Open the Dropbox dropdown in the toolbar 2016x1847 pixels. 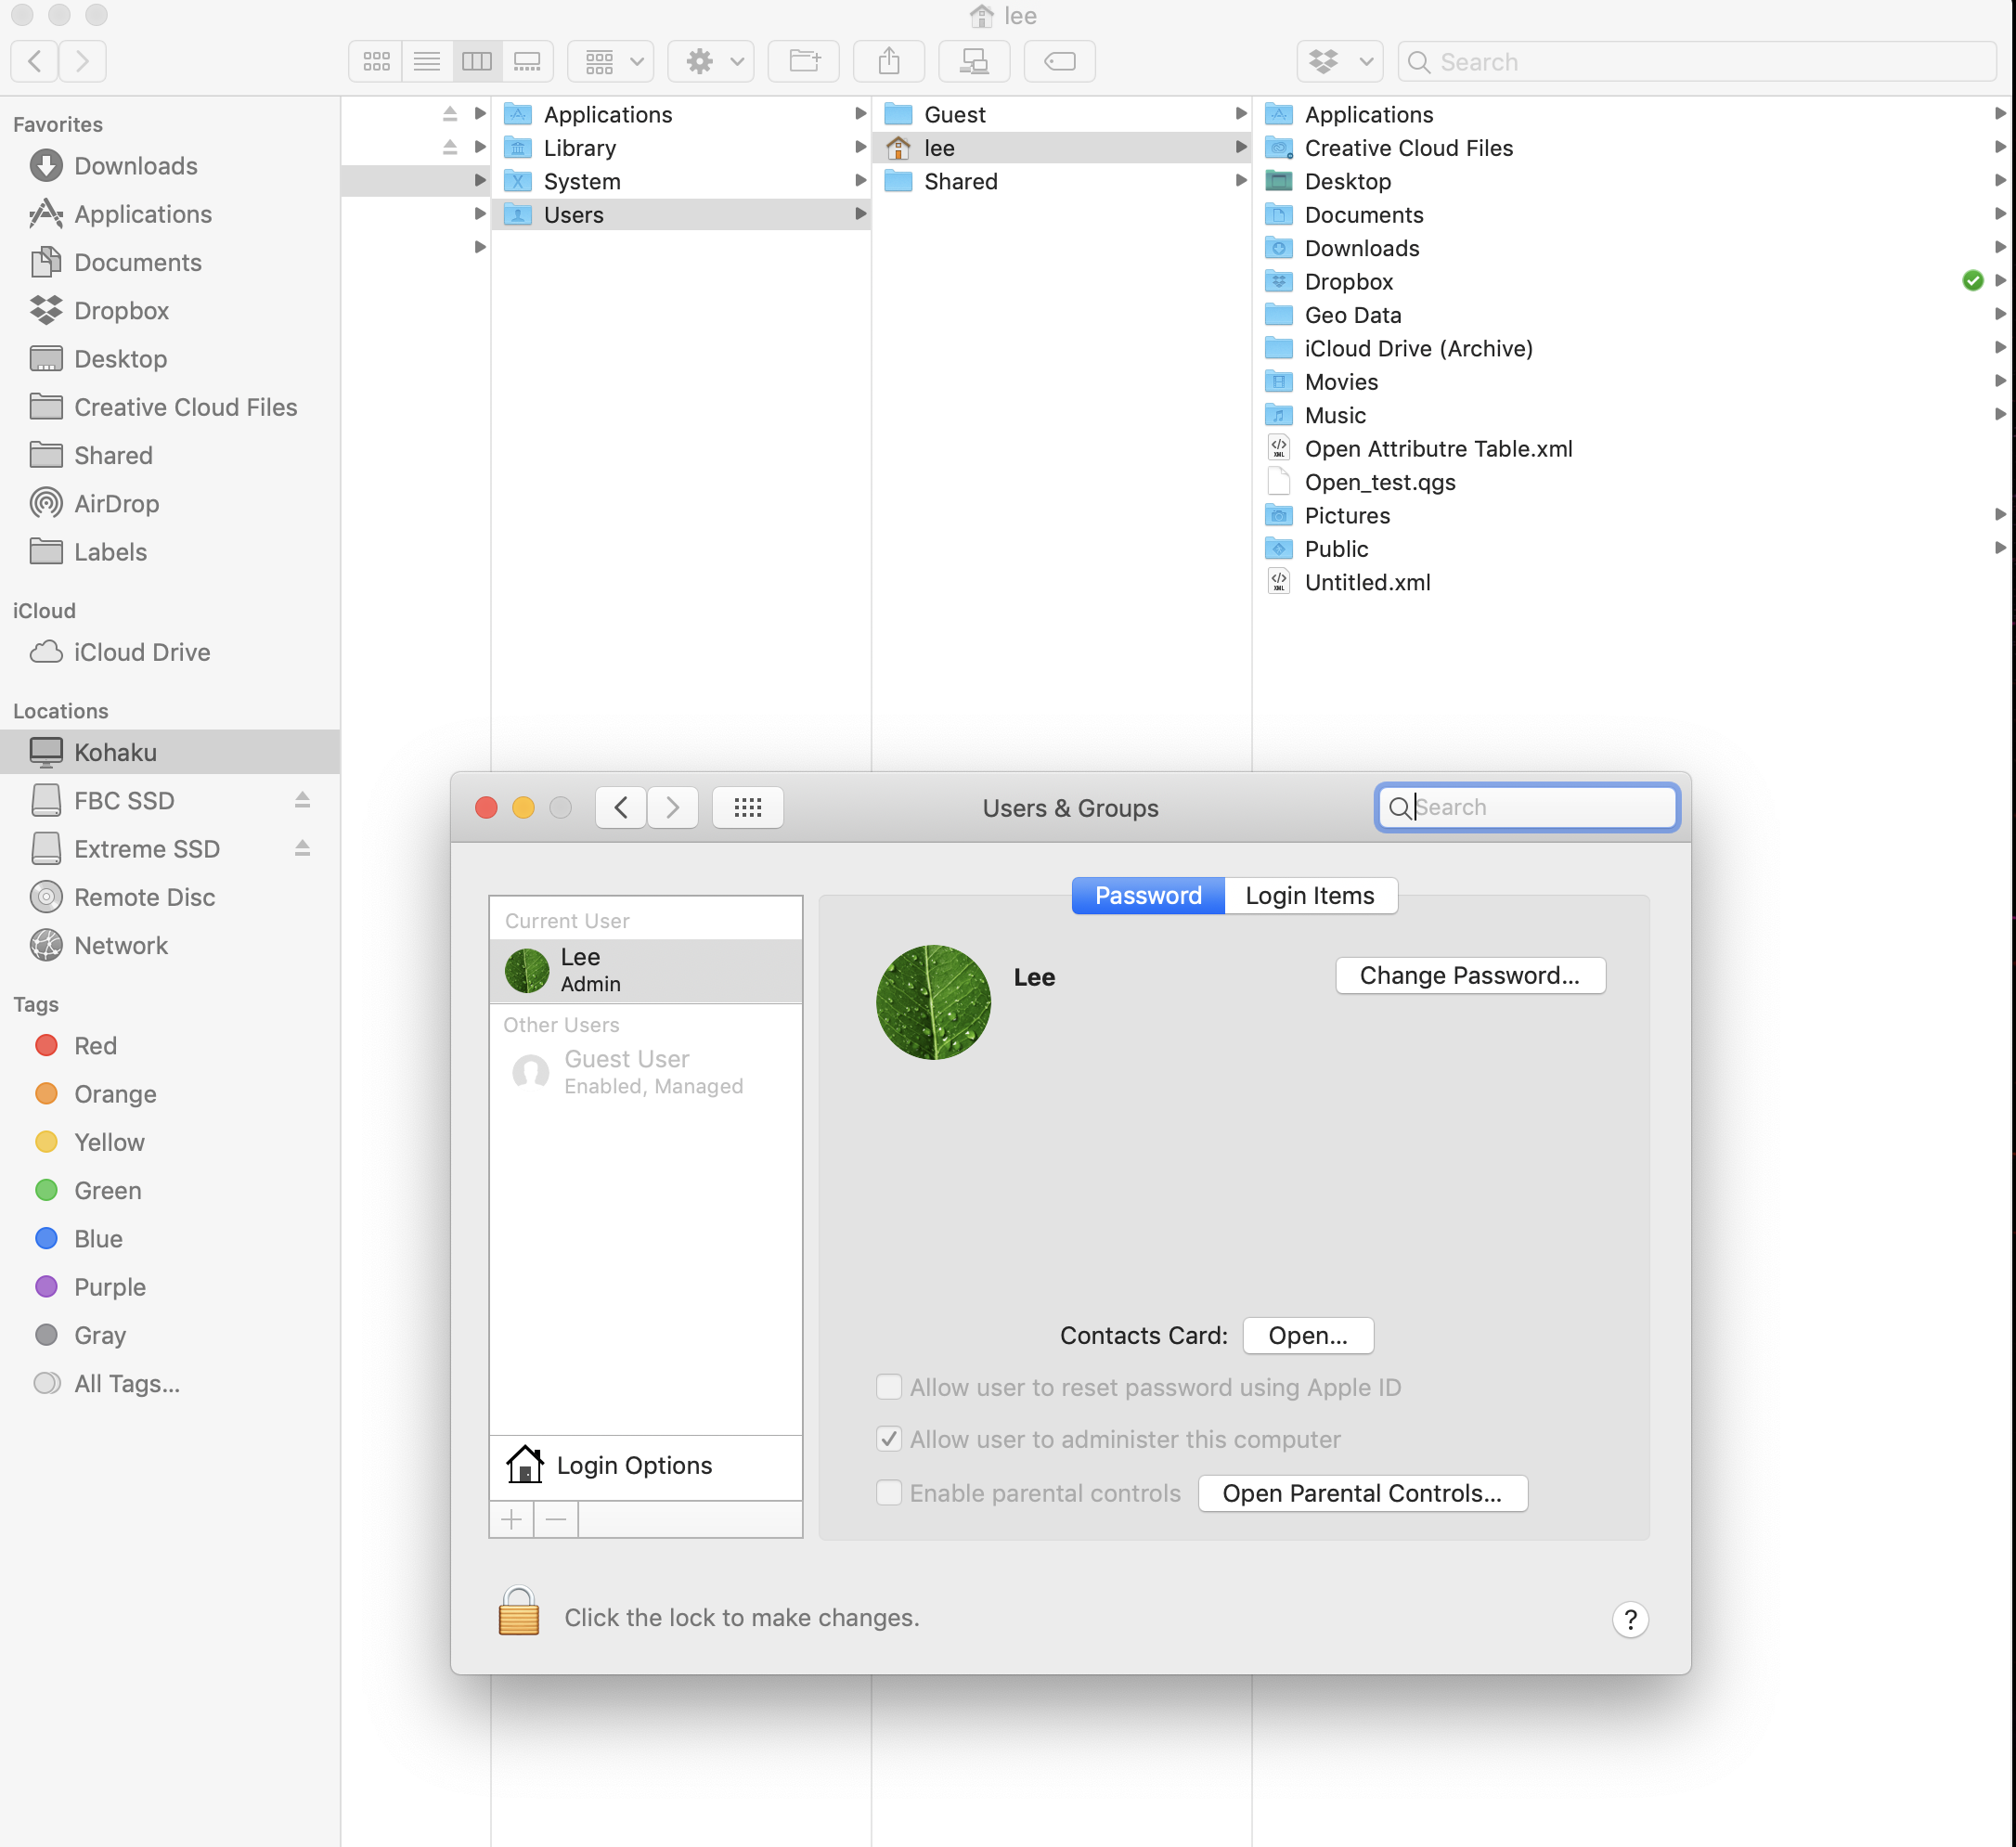pyautogui.click(x=1339, y=61)
